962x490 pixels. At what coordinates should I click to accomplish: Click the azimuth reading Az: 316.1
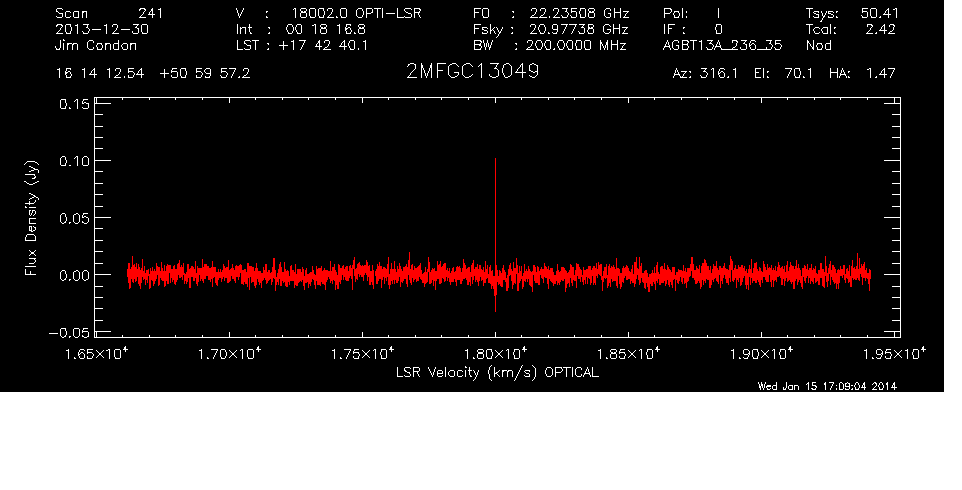(x=705, y=74)
